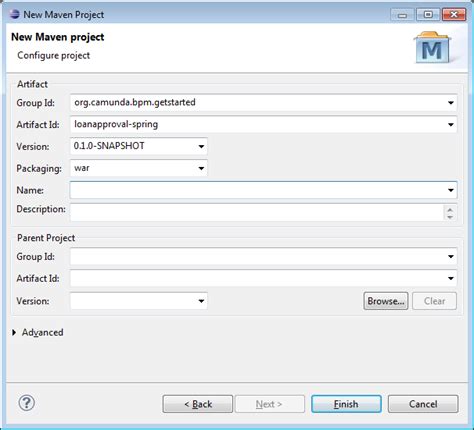Click the Finish button
This screenshot has width=474, height=430.
pos(346,404)
